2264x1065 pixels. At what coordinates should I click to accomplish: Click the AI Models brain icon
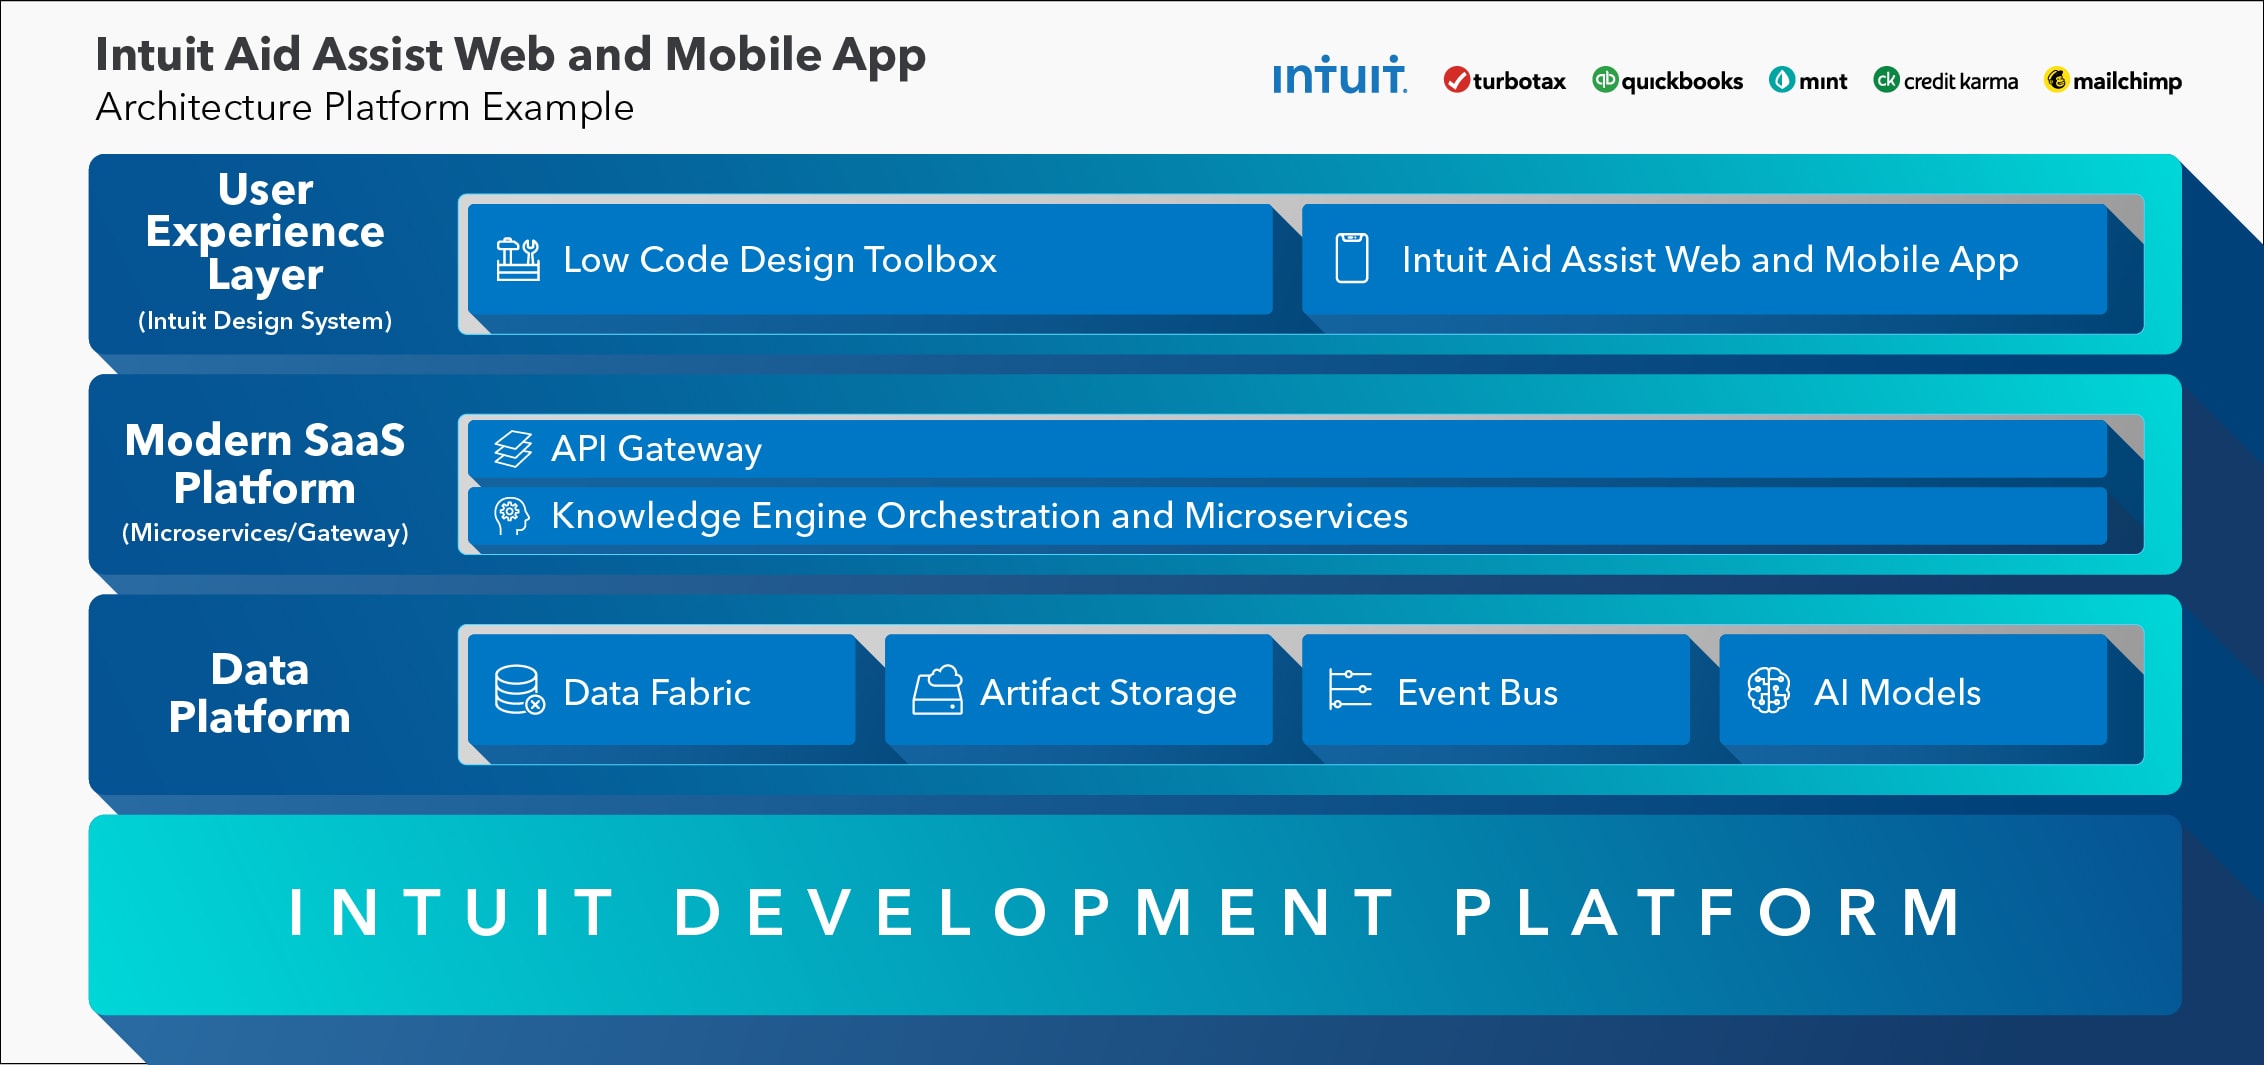[1768, 691]
